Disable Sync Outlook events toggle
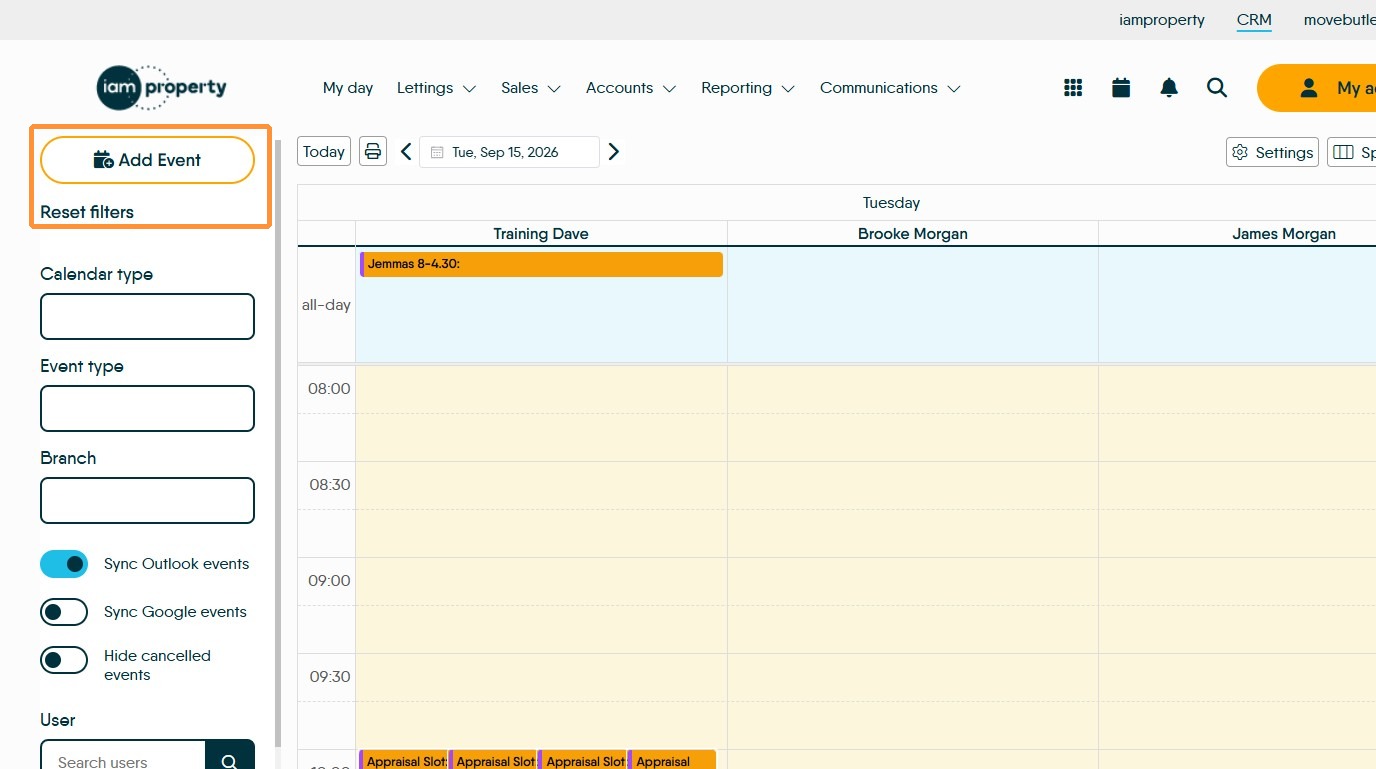Image resolution: width=1376 pixels, height=769 pixels. [x=64, y=564]
